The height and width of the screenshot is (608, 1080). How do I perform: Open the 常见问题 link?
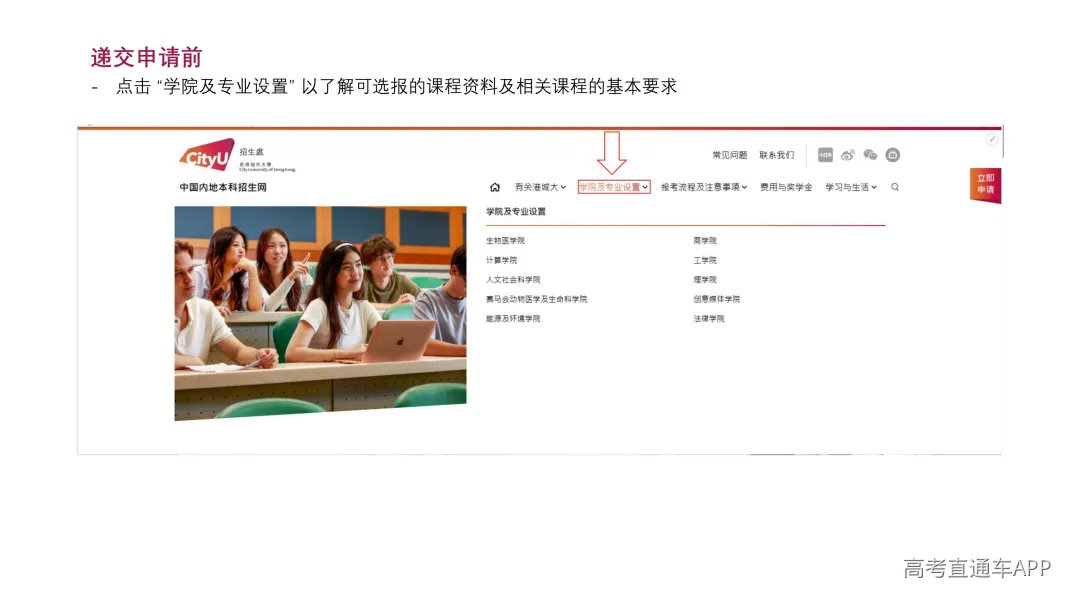click(x=730, y=155)
